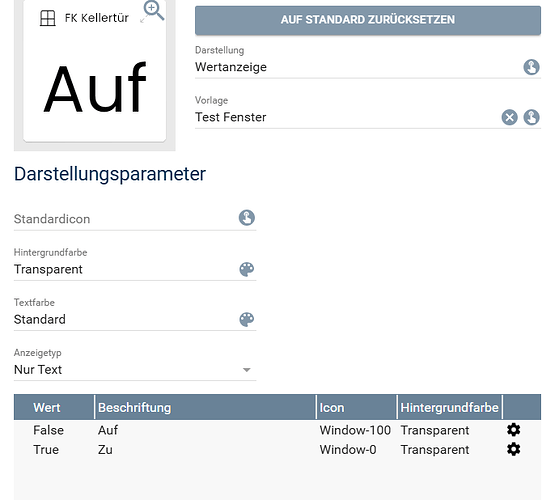Open settings gear for the True row
Viewport: 559px width, 500px height.
tap(513, 449)
